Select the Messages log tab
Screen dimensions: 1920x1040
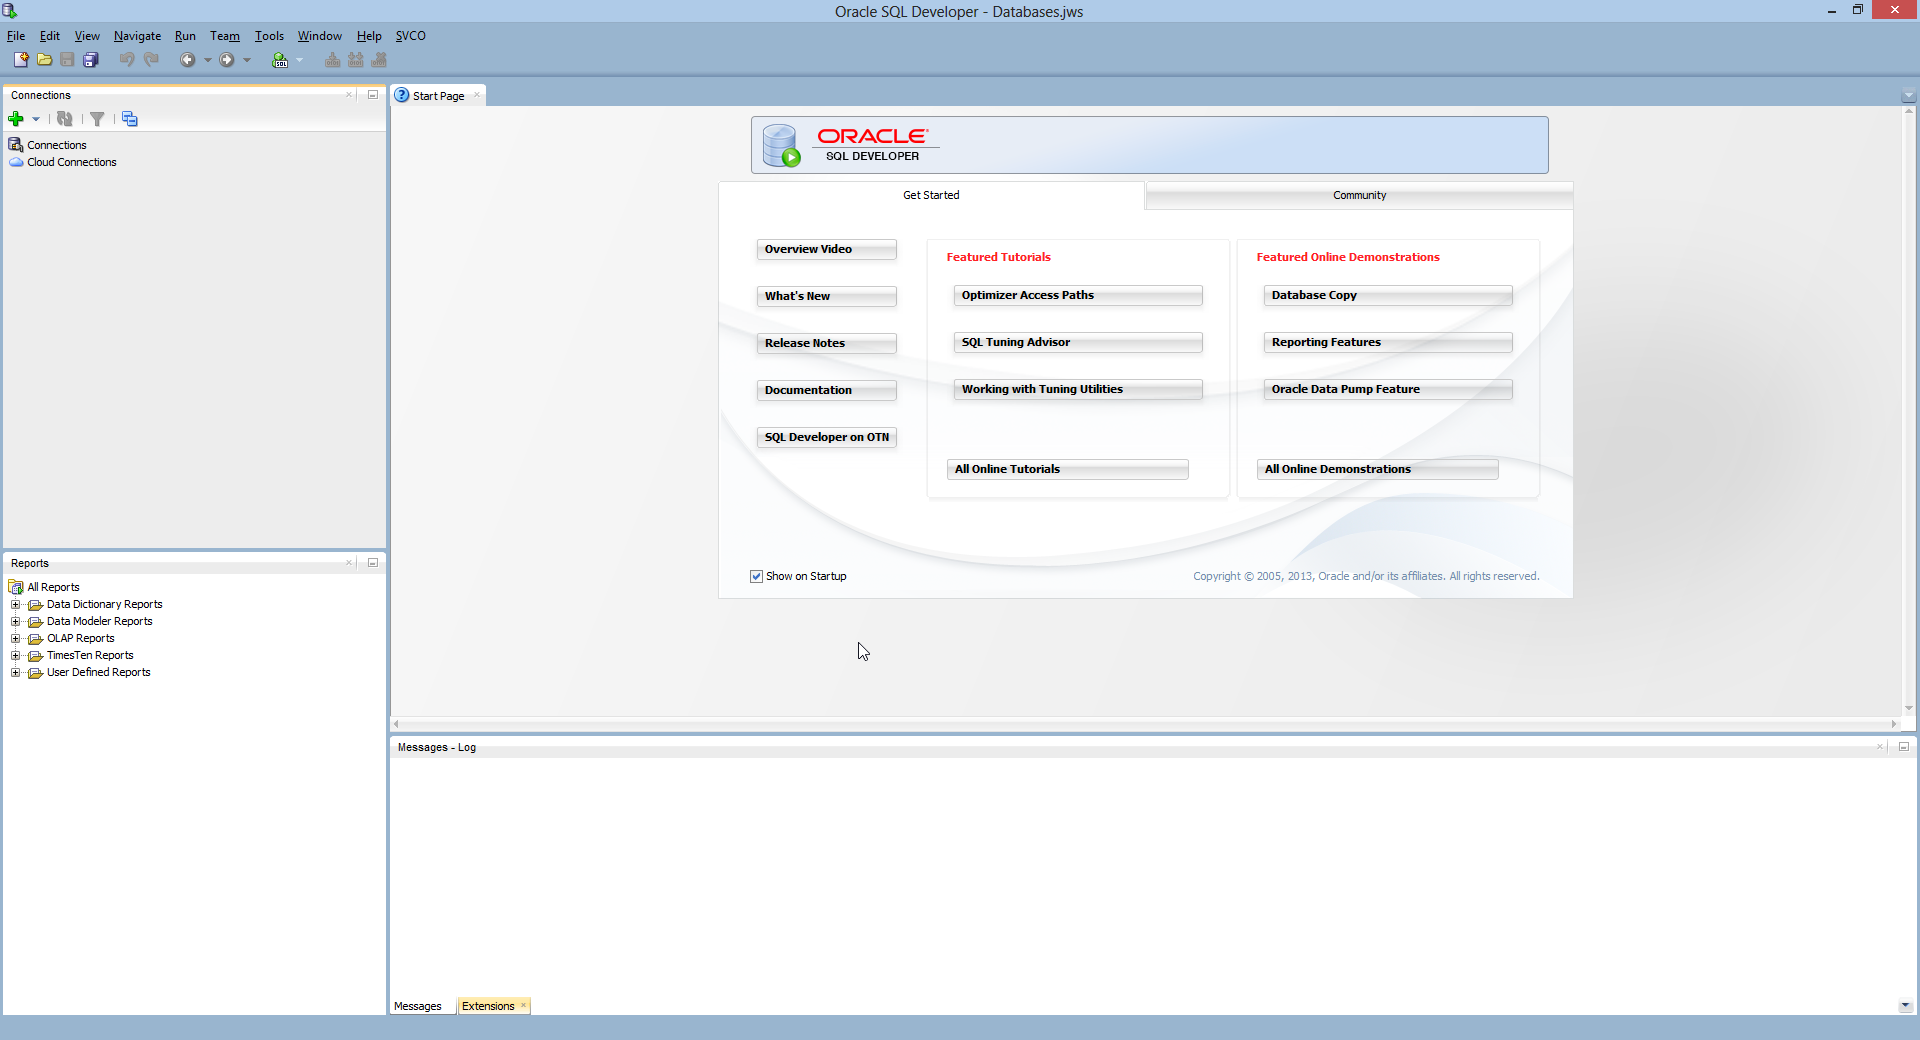click(418, 1006)
